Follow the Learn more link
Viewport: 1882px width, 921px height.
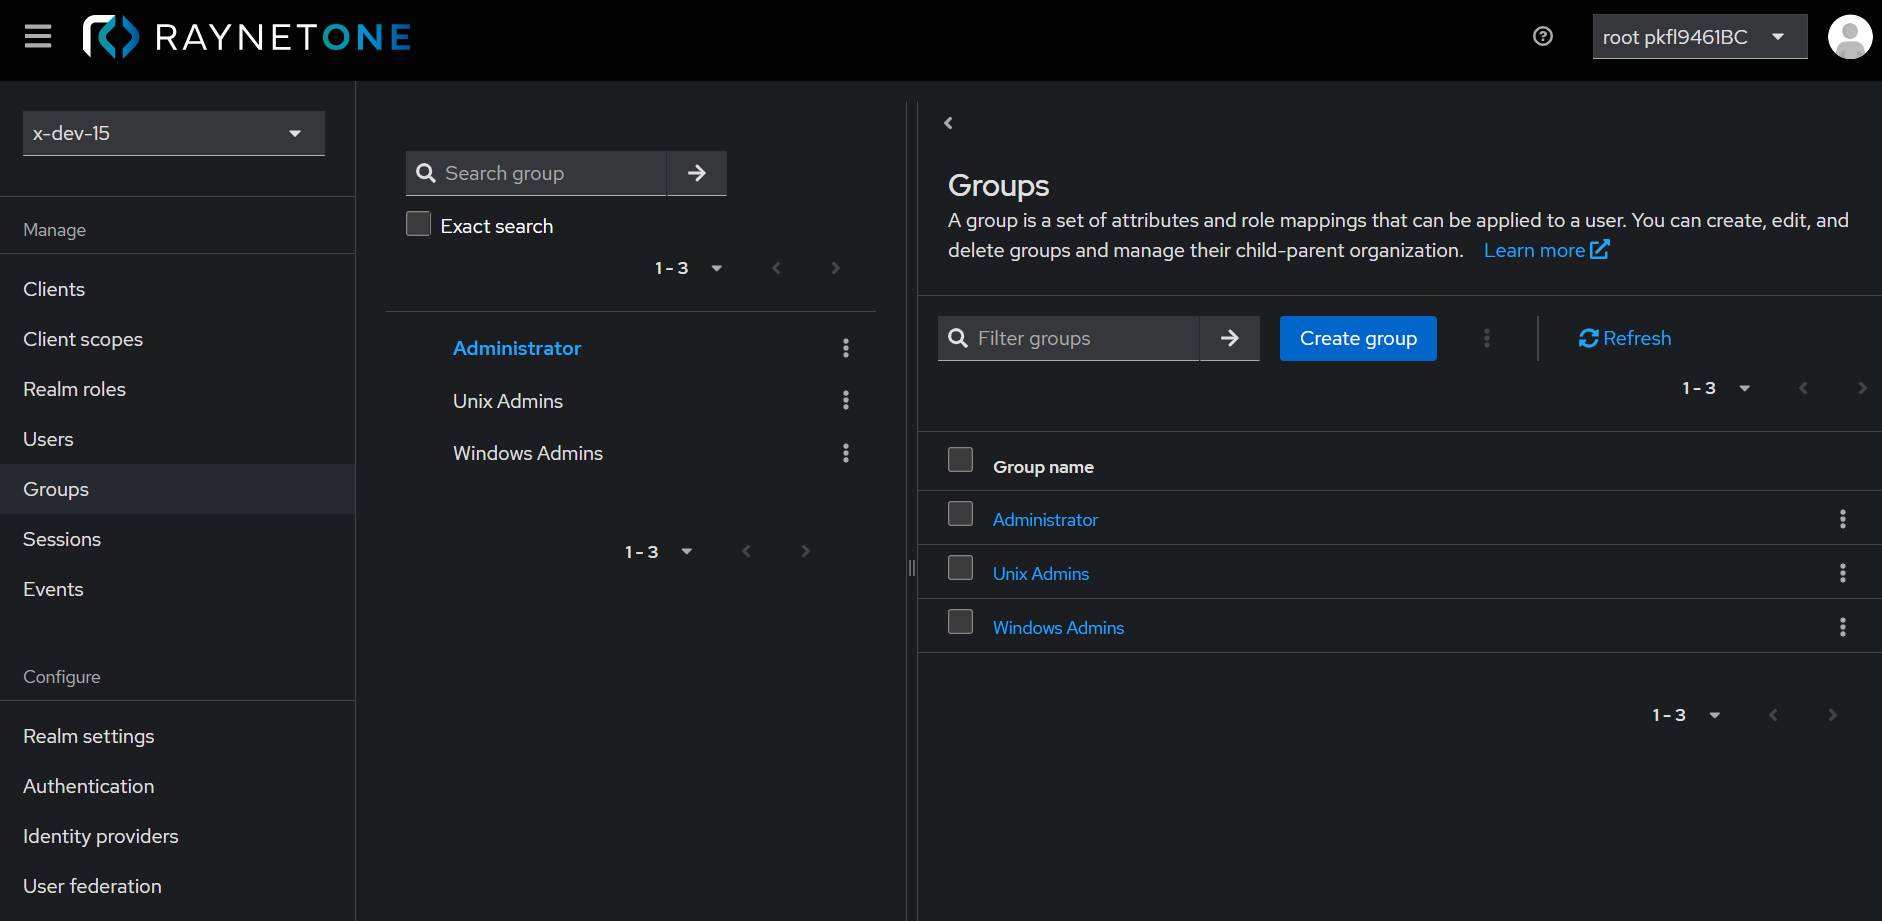[x=1535, y=250]
